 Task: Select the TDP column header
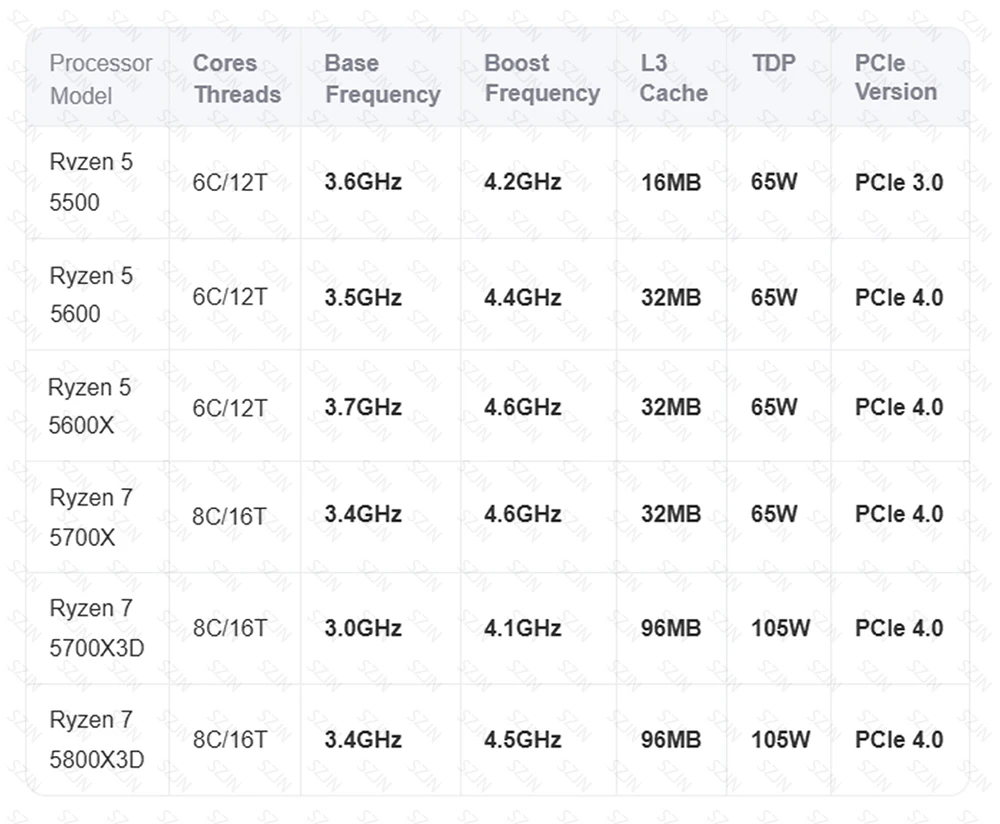coord(774,63)
